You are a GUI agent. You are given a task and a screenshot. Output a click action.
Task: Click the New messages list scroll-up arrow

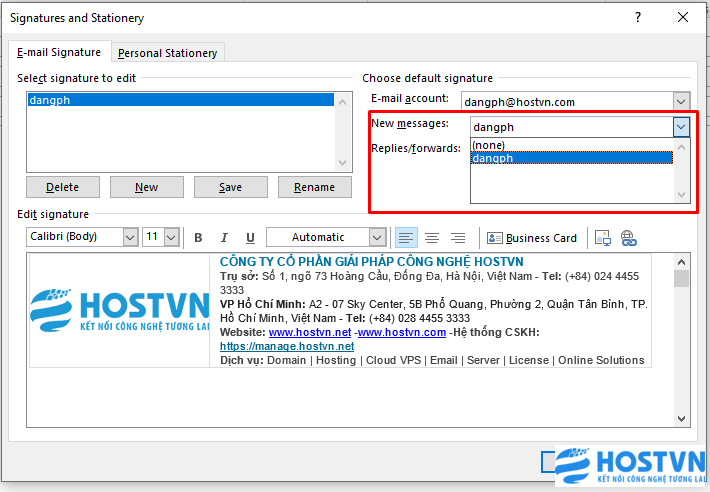(x=681, y=147)
